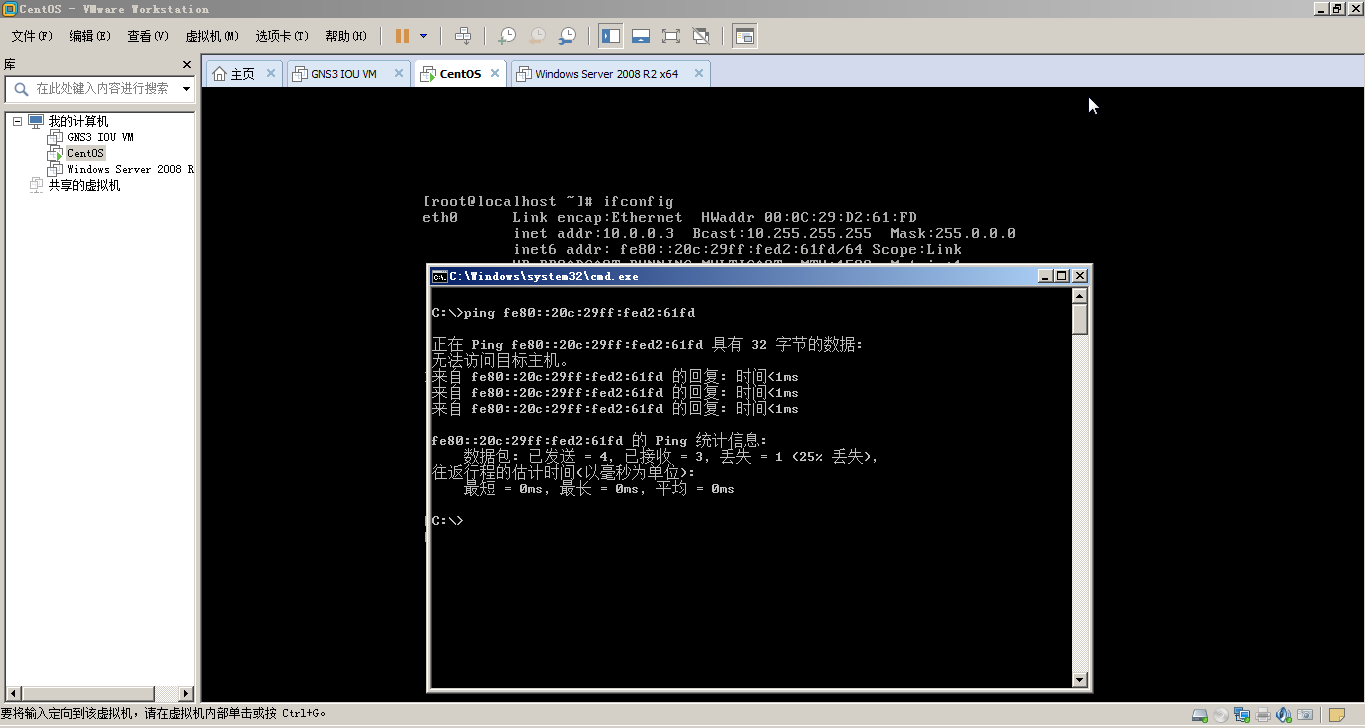
Task: Toggle the library sidebar panel view
Action: (611, 36)
